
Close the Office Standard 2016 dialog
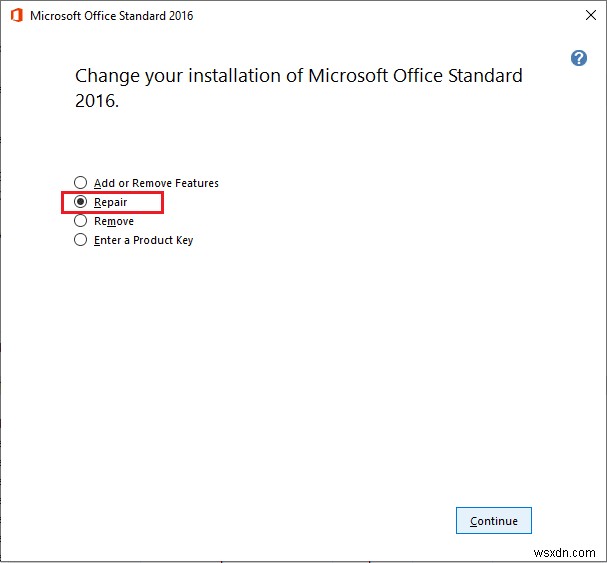[591, 15]
